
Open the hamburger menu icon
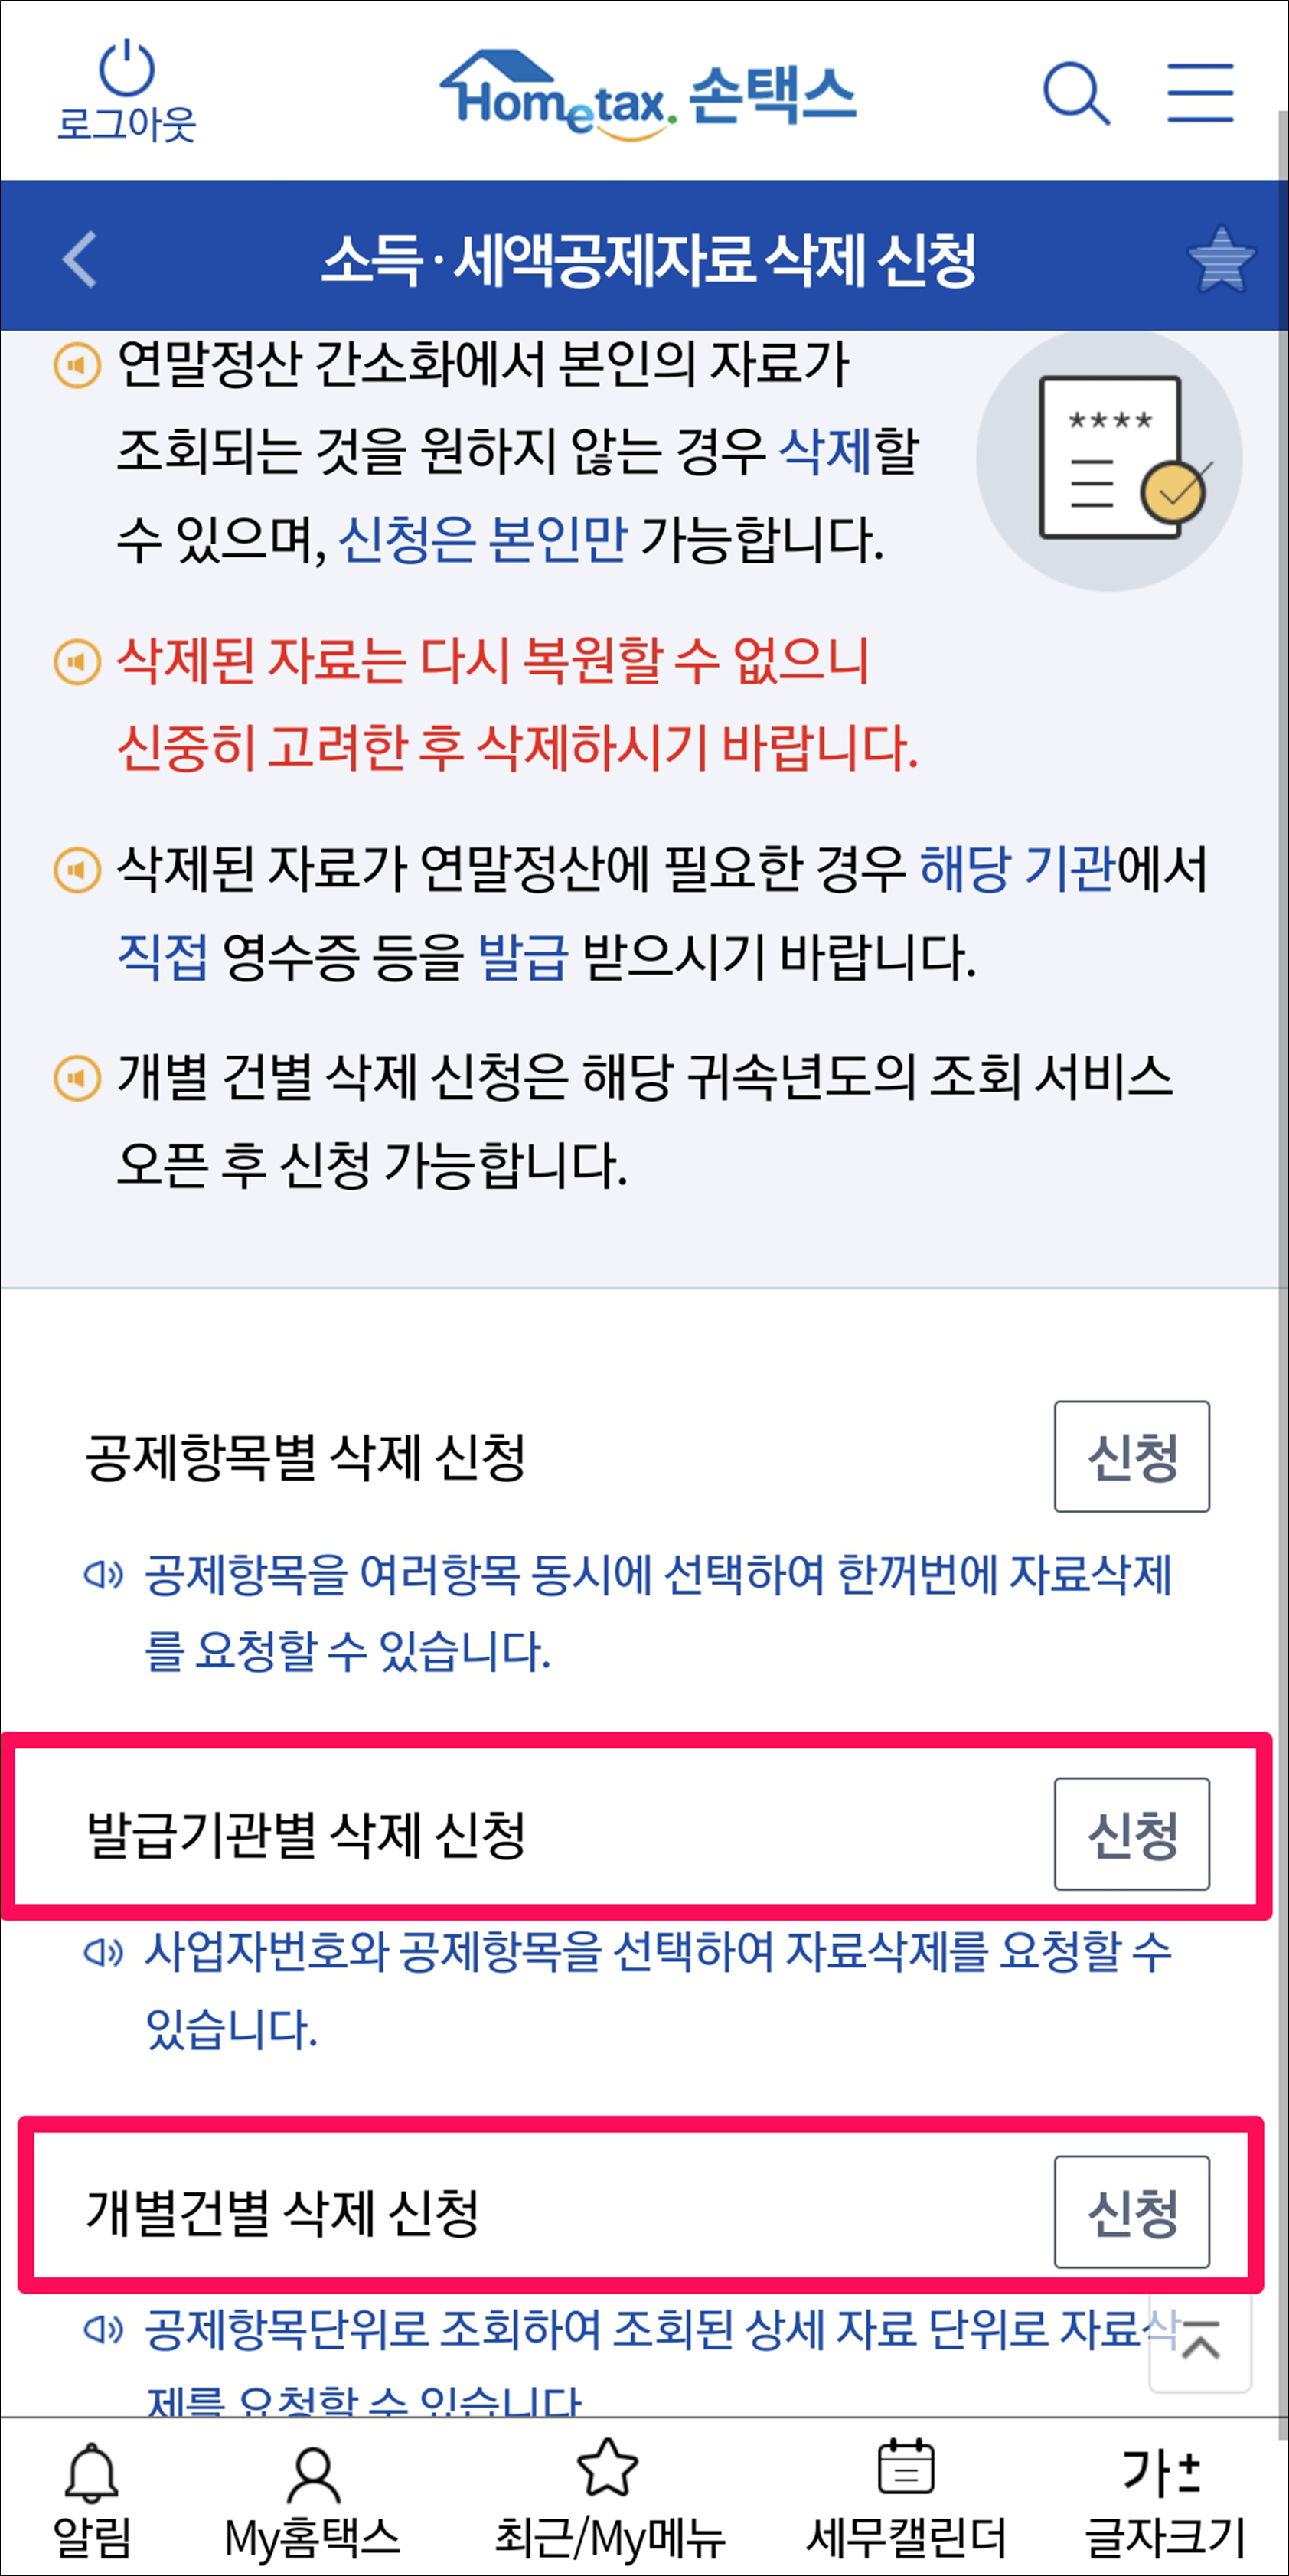[1200, 93]
